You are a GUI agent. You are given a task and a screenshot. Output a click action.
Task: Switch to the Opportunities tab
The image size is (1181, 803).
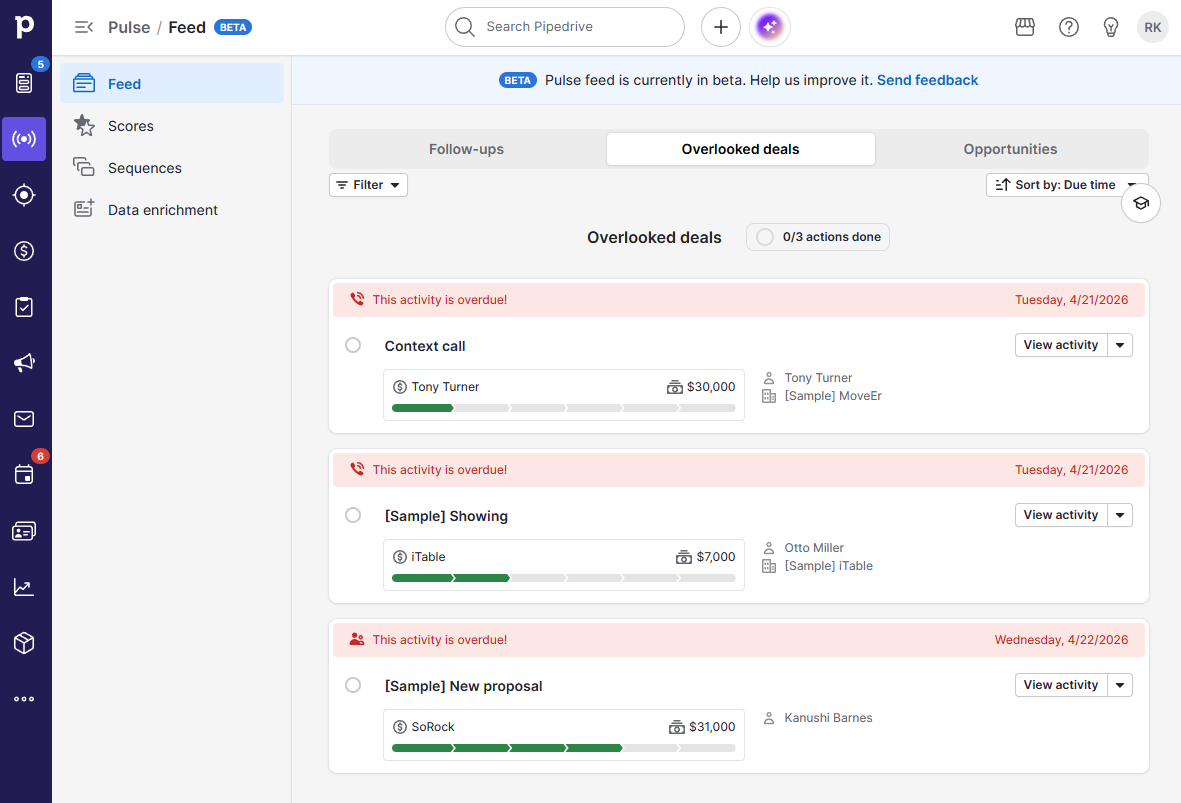coord(1010,148)
